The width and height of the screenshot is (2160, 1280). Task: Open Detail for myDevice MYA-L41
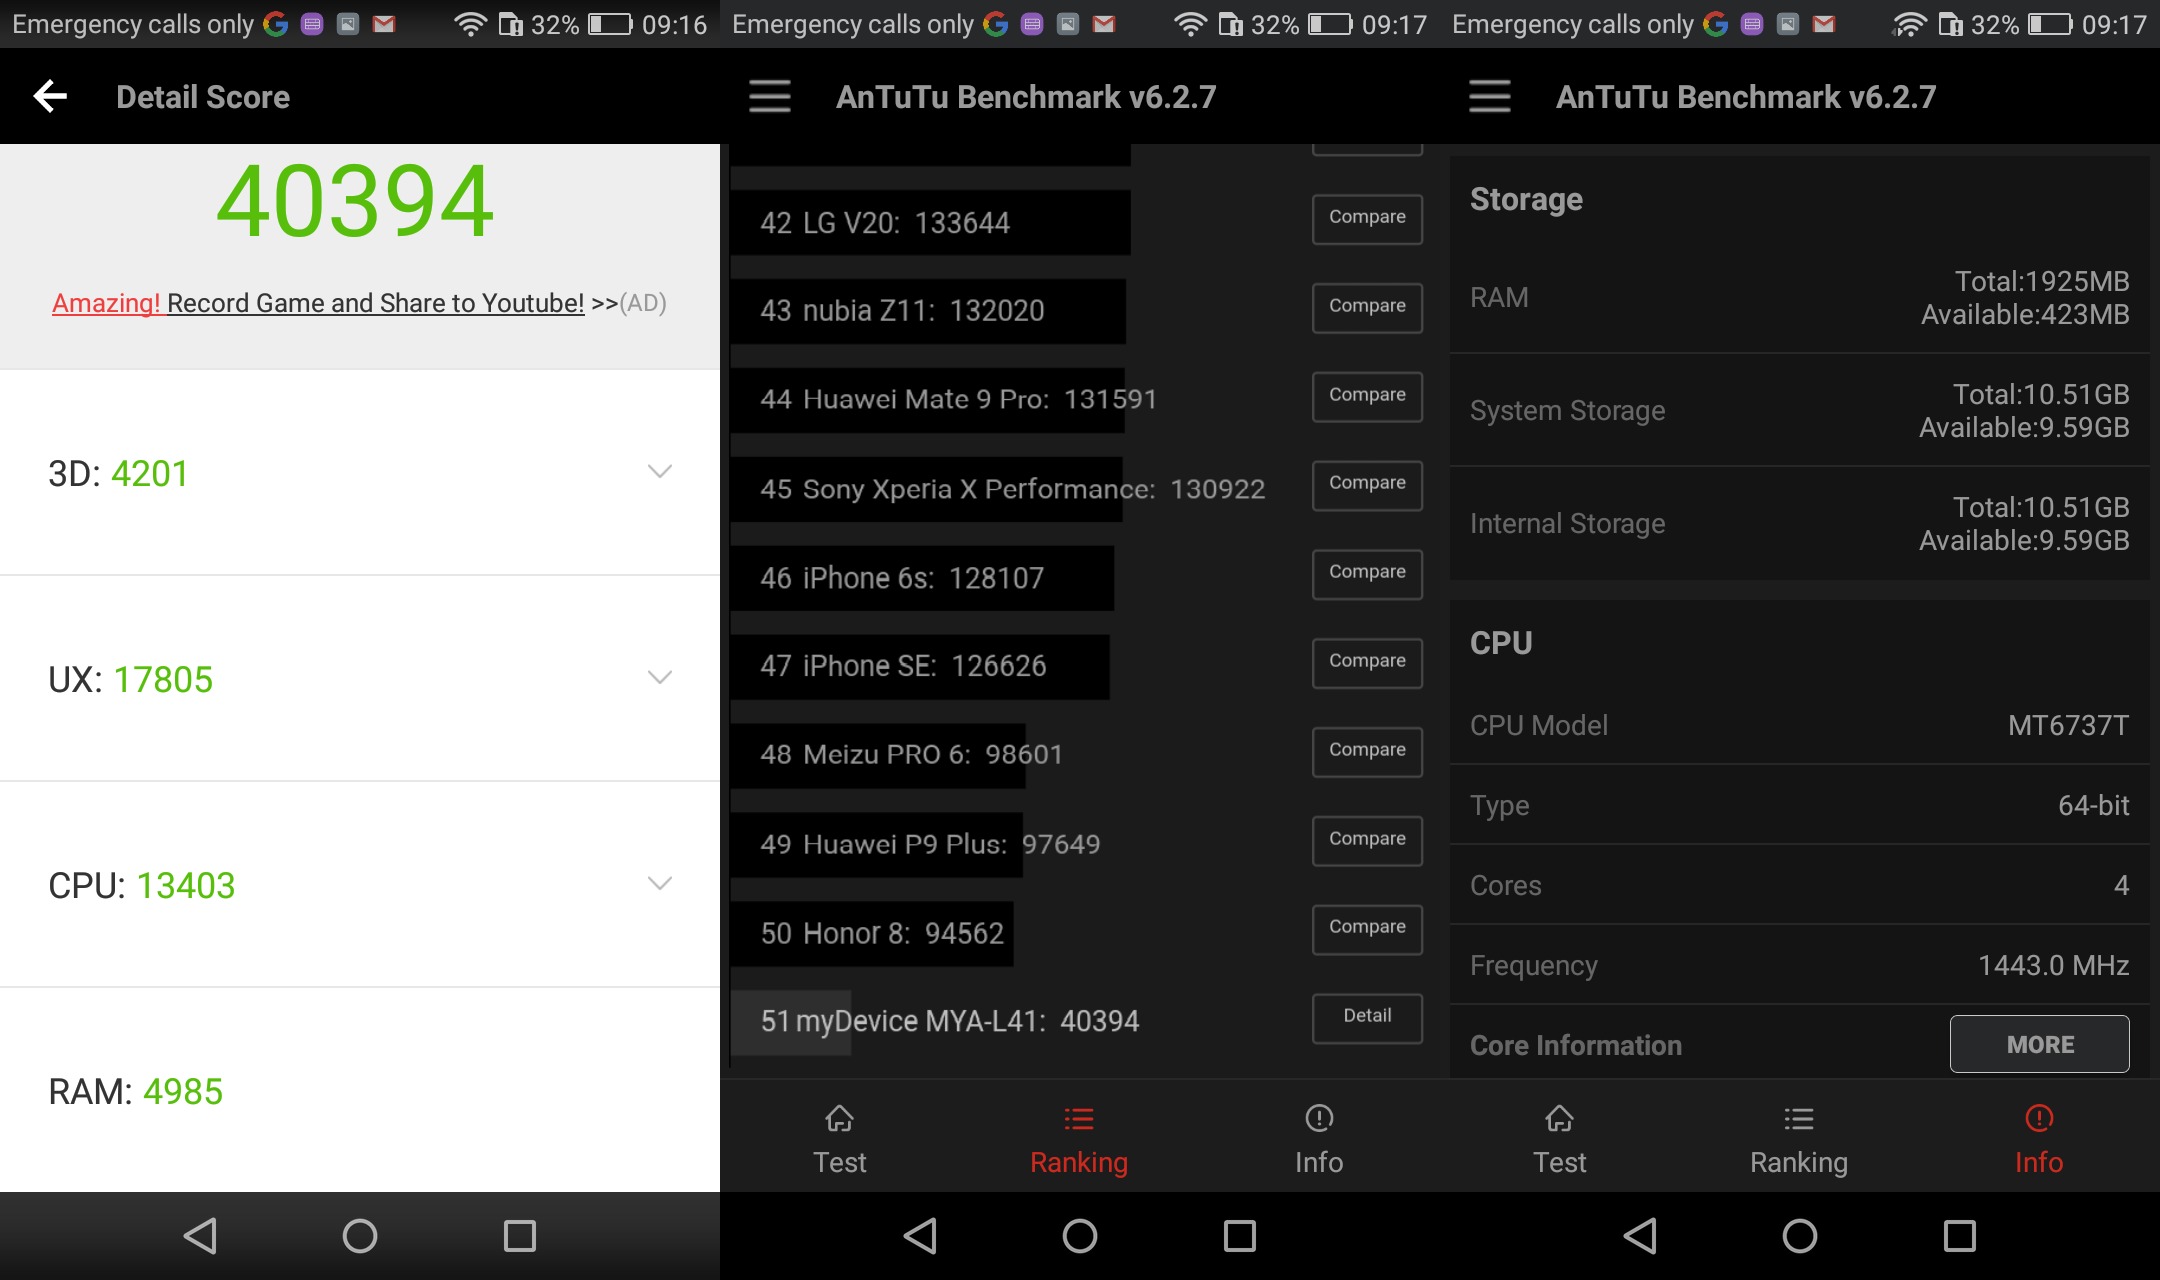1367,1018
